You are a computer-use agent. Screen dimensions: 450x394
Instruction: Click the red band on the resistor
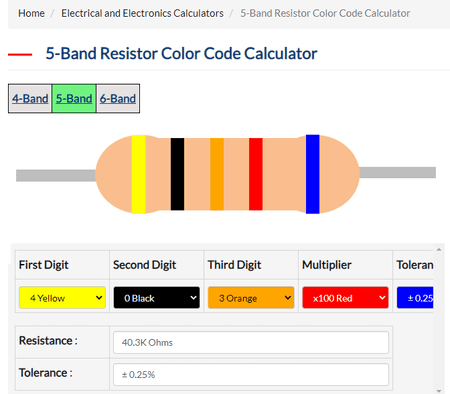point(256,174)
